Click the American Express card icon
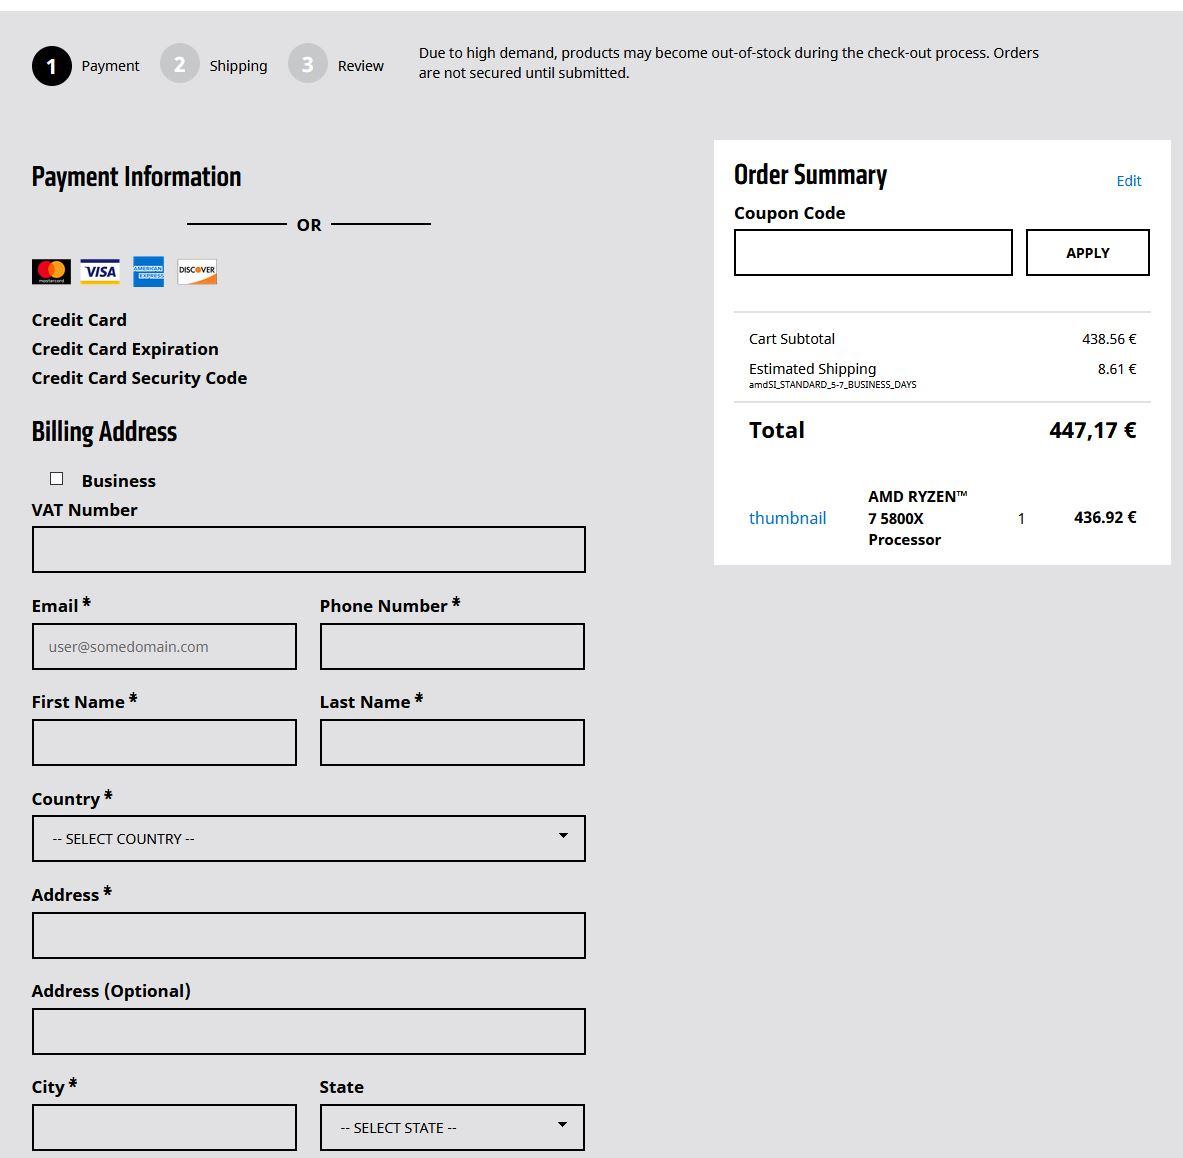The image size is (1183, 1158). pyautogui.click(x=148, y=271)
